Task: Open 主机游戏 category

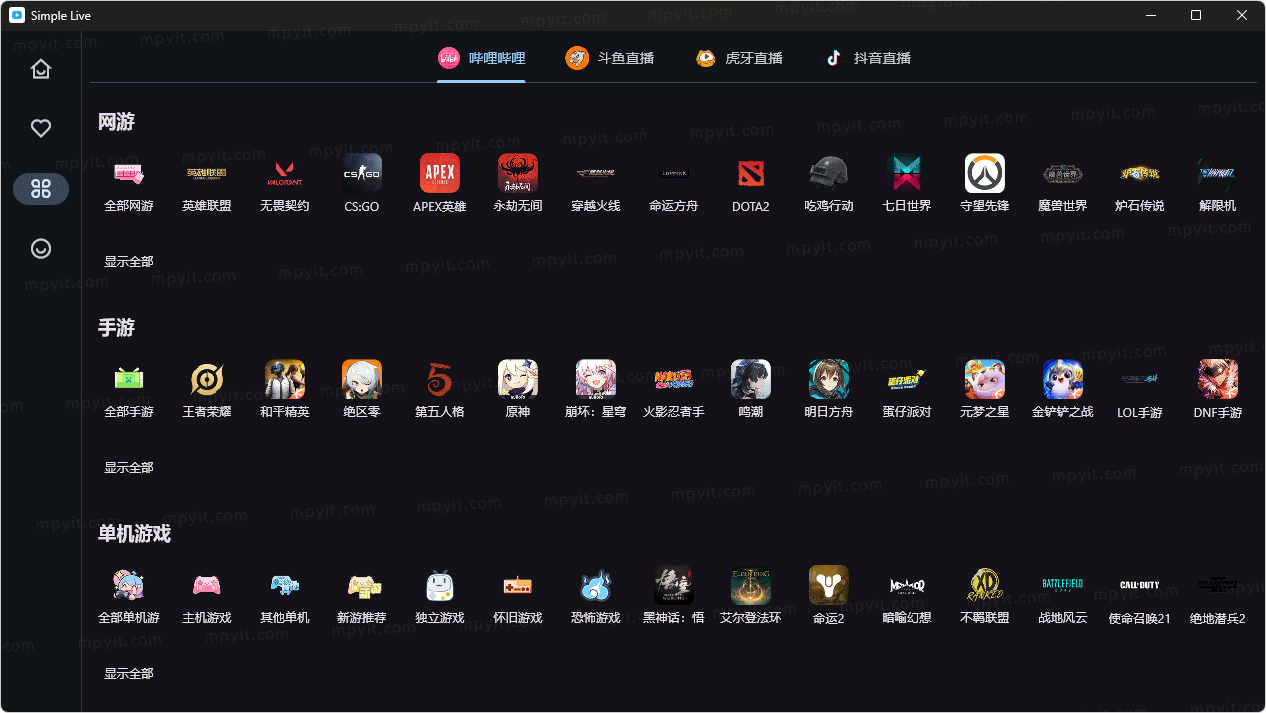Action: coord(207,595)
